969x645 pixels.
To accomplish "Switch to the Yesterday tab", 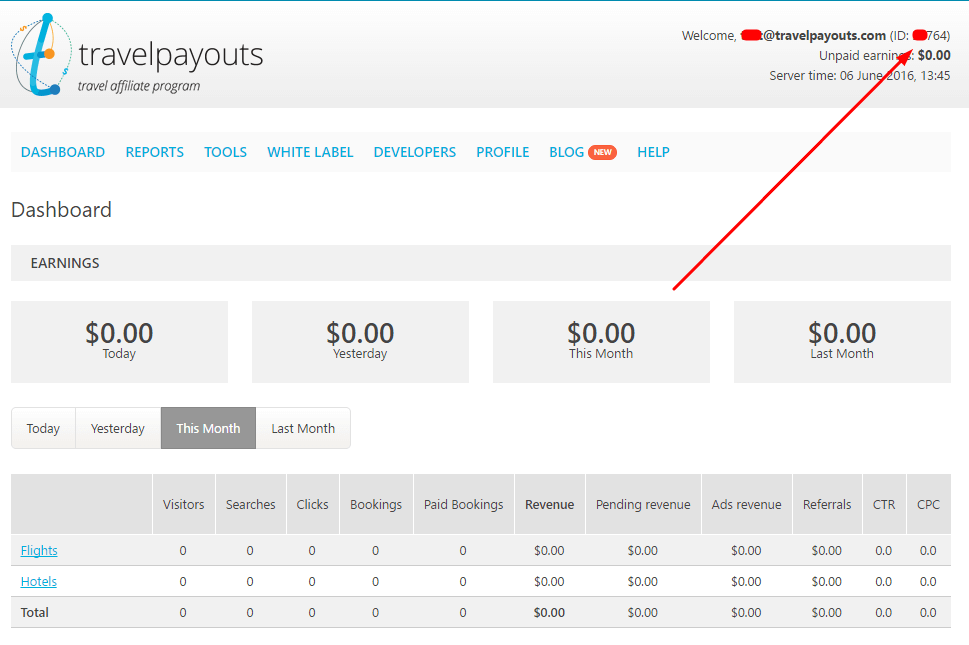I will pyautogui.click(x=117, y=428).
